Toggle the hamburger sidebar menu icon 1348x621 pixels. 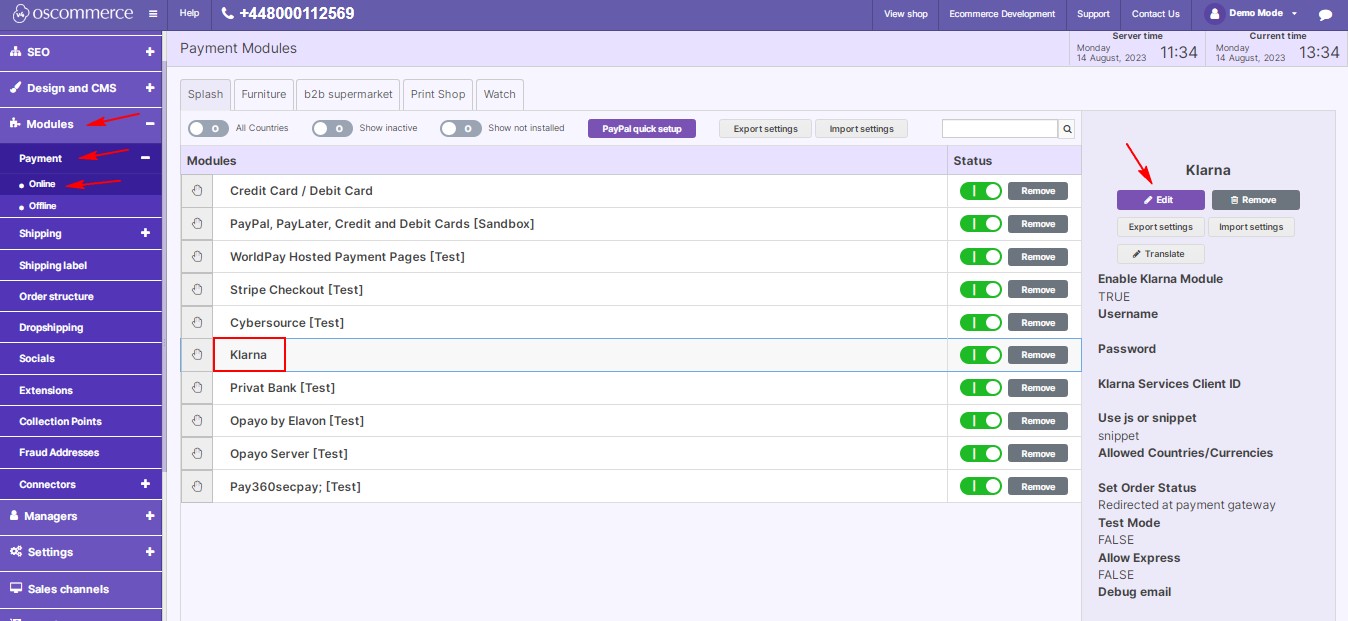coord(152,14)
